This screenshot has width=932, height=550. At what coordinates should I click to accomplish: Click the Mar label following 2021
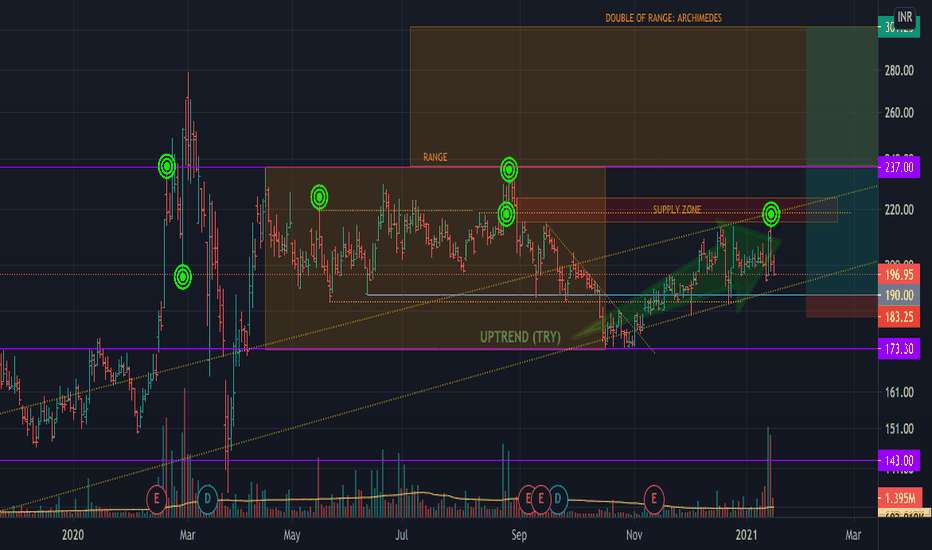click(853, 535)
